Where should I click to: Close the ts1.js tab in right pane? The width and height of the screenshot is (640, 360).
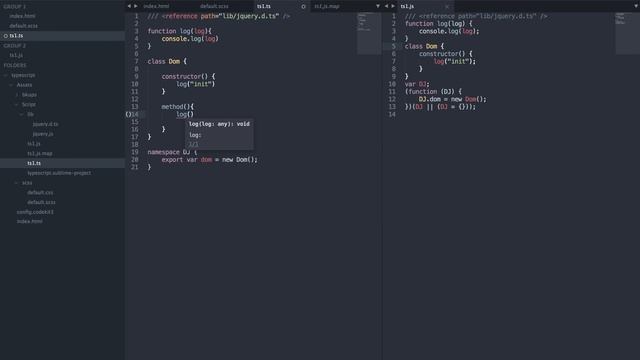pos(447,7)
